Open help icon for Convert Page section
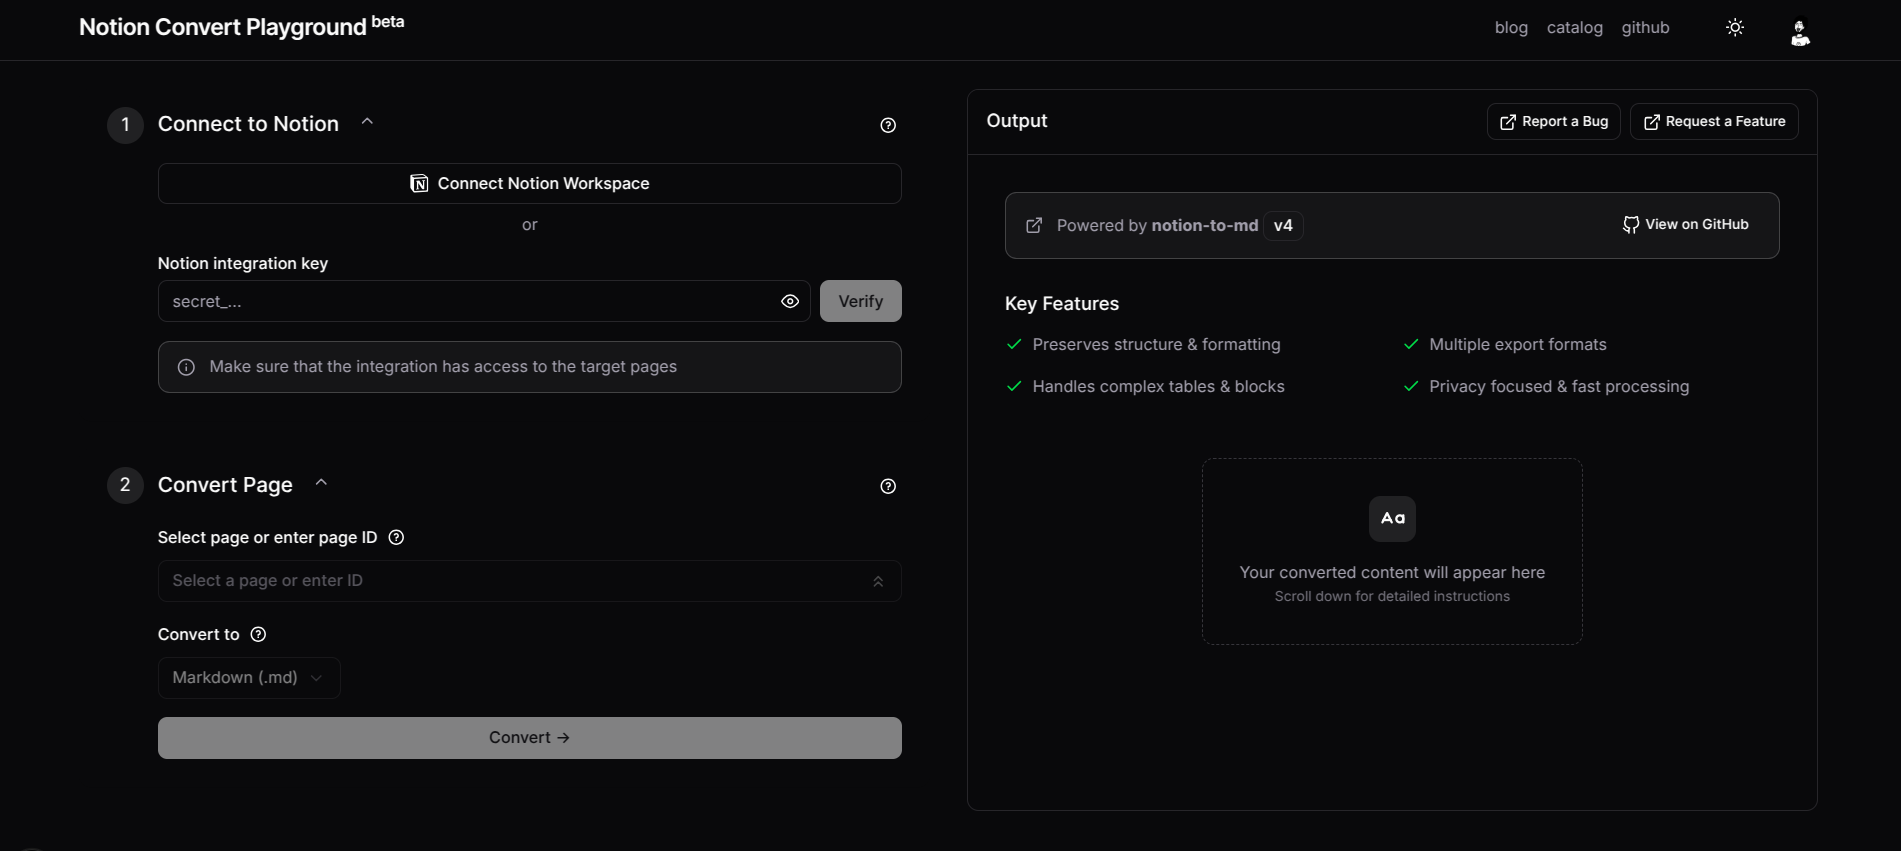This screenshot has height=851, width=1901. [x=888, y=486]
